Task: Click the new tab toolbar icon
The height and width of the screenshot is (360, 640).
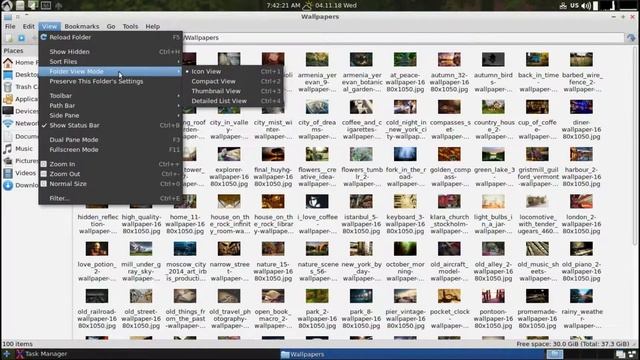Action: pos(9,38)
